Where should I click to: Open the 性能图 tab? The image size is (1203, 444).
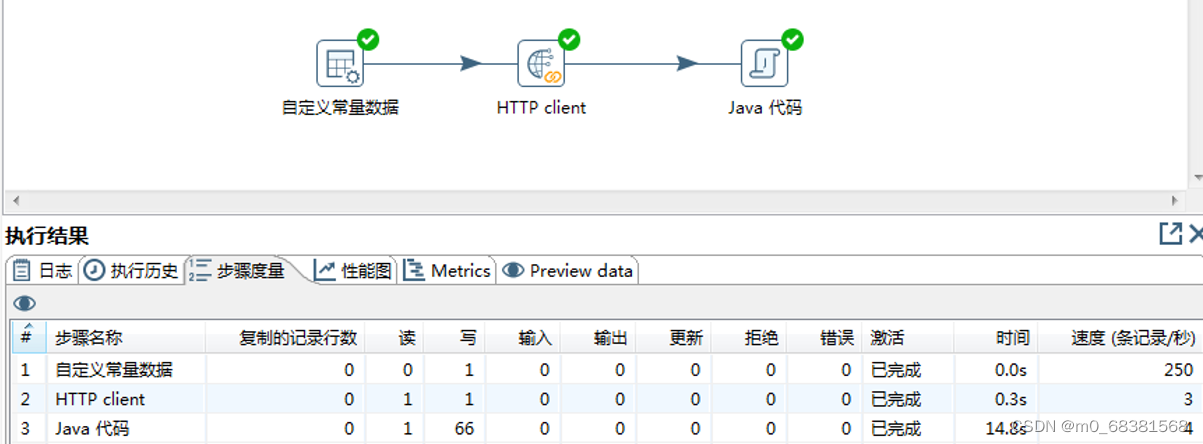(354, 270)
